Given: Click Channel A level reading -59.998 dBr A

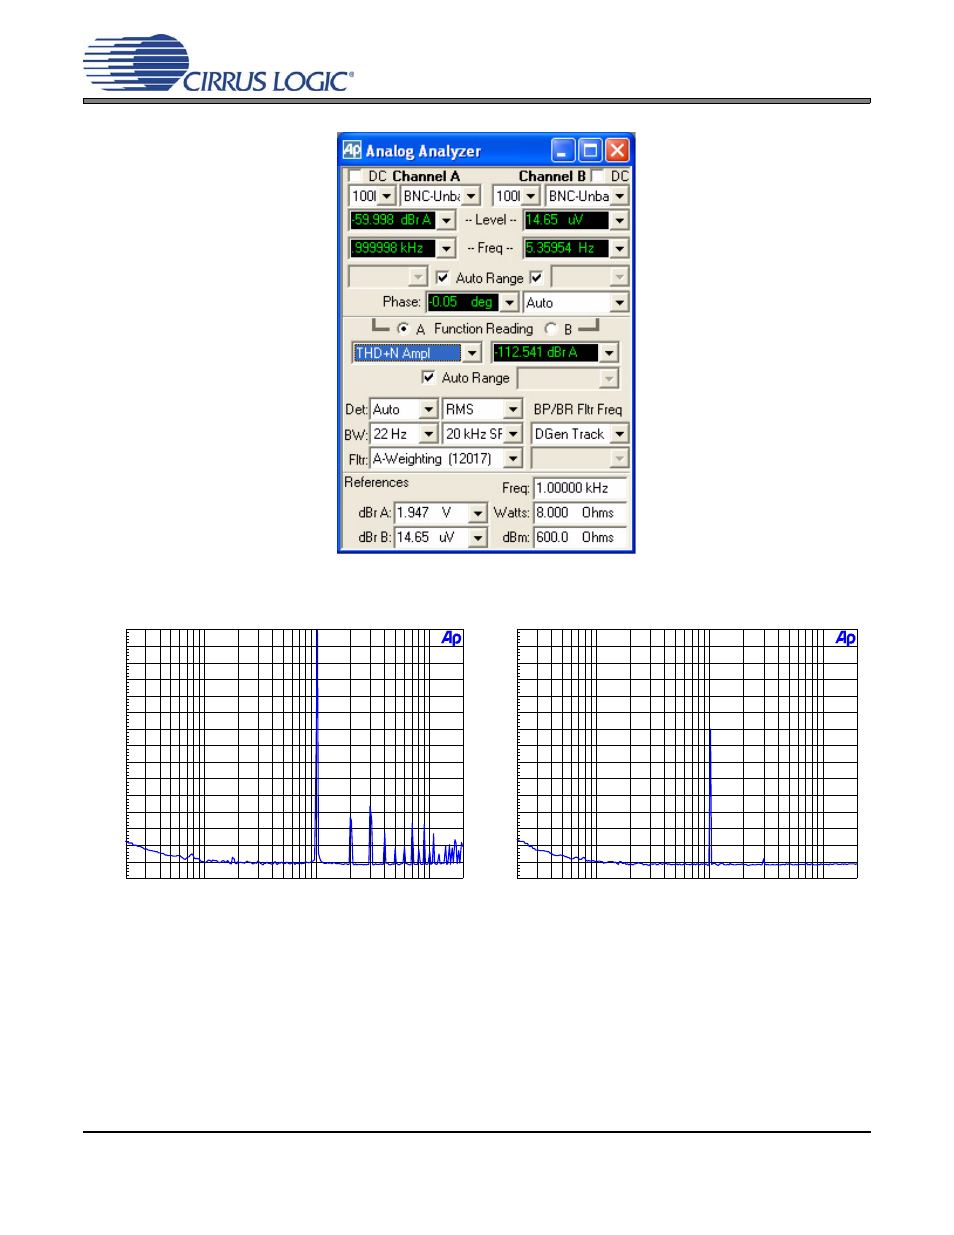Looking at the screenshot, I should pos(392,220).
